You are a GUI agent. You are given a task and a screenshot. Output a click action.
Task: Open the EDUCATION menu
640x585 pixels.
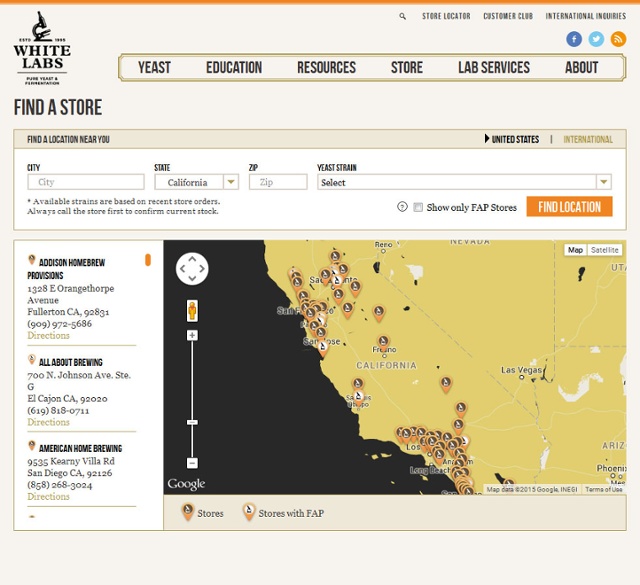[x=234, y=67]
